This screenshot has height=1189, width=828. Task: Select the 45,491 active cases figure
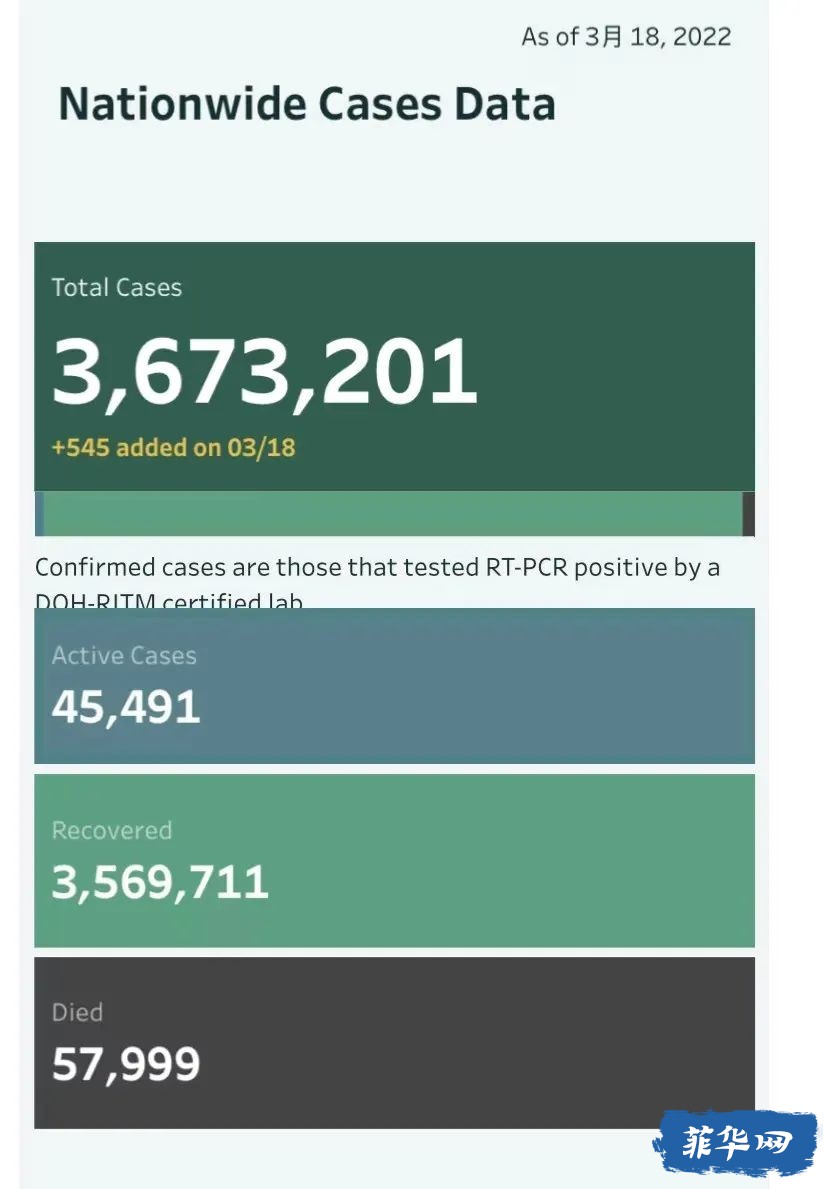pyautogui.click(x=126, y=707)
